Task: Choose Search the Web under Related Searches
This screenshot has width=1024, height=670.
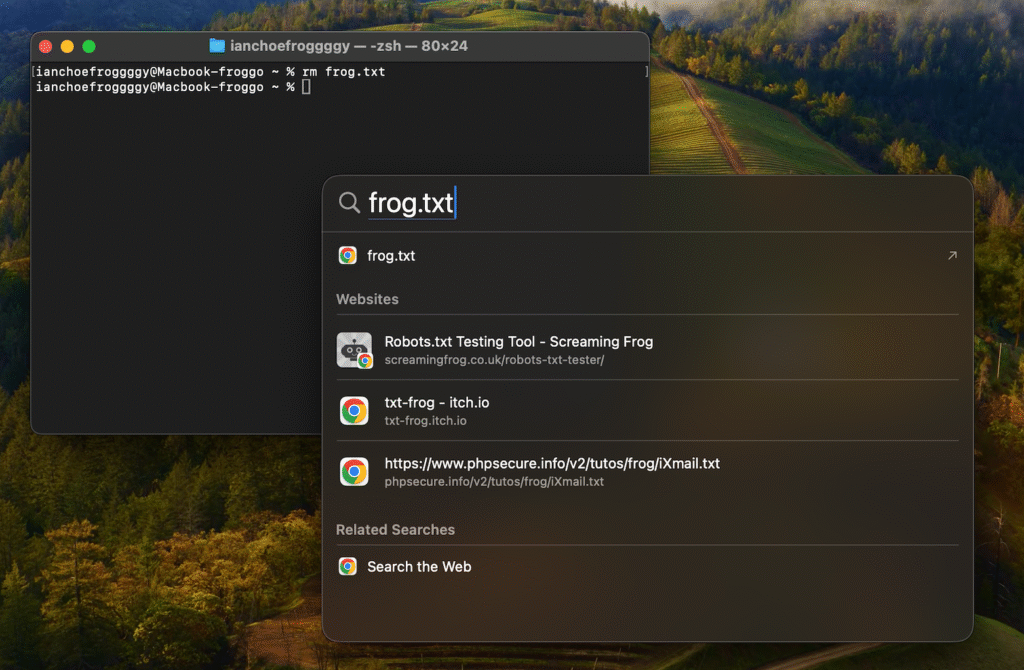Action: 418,567
